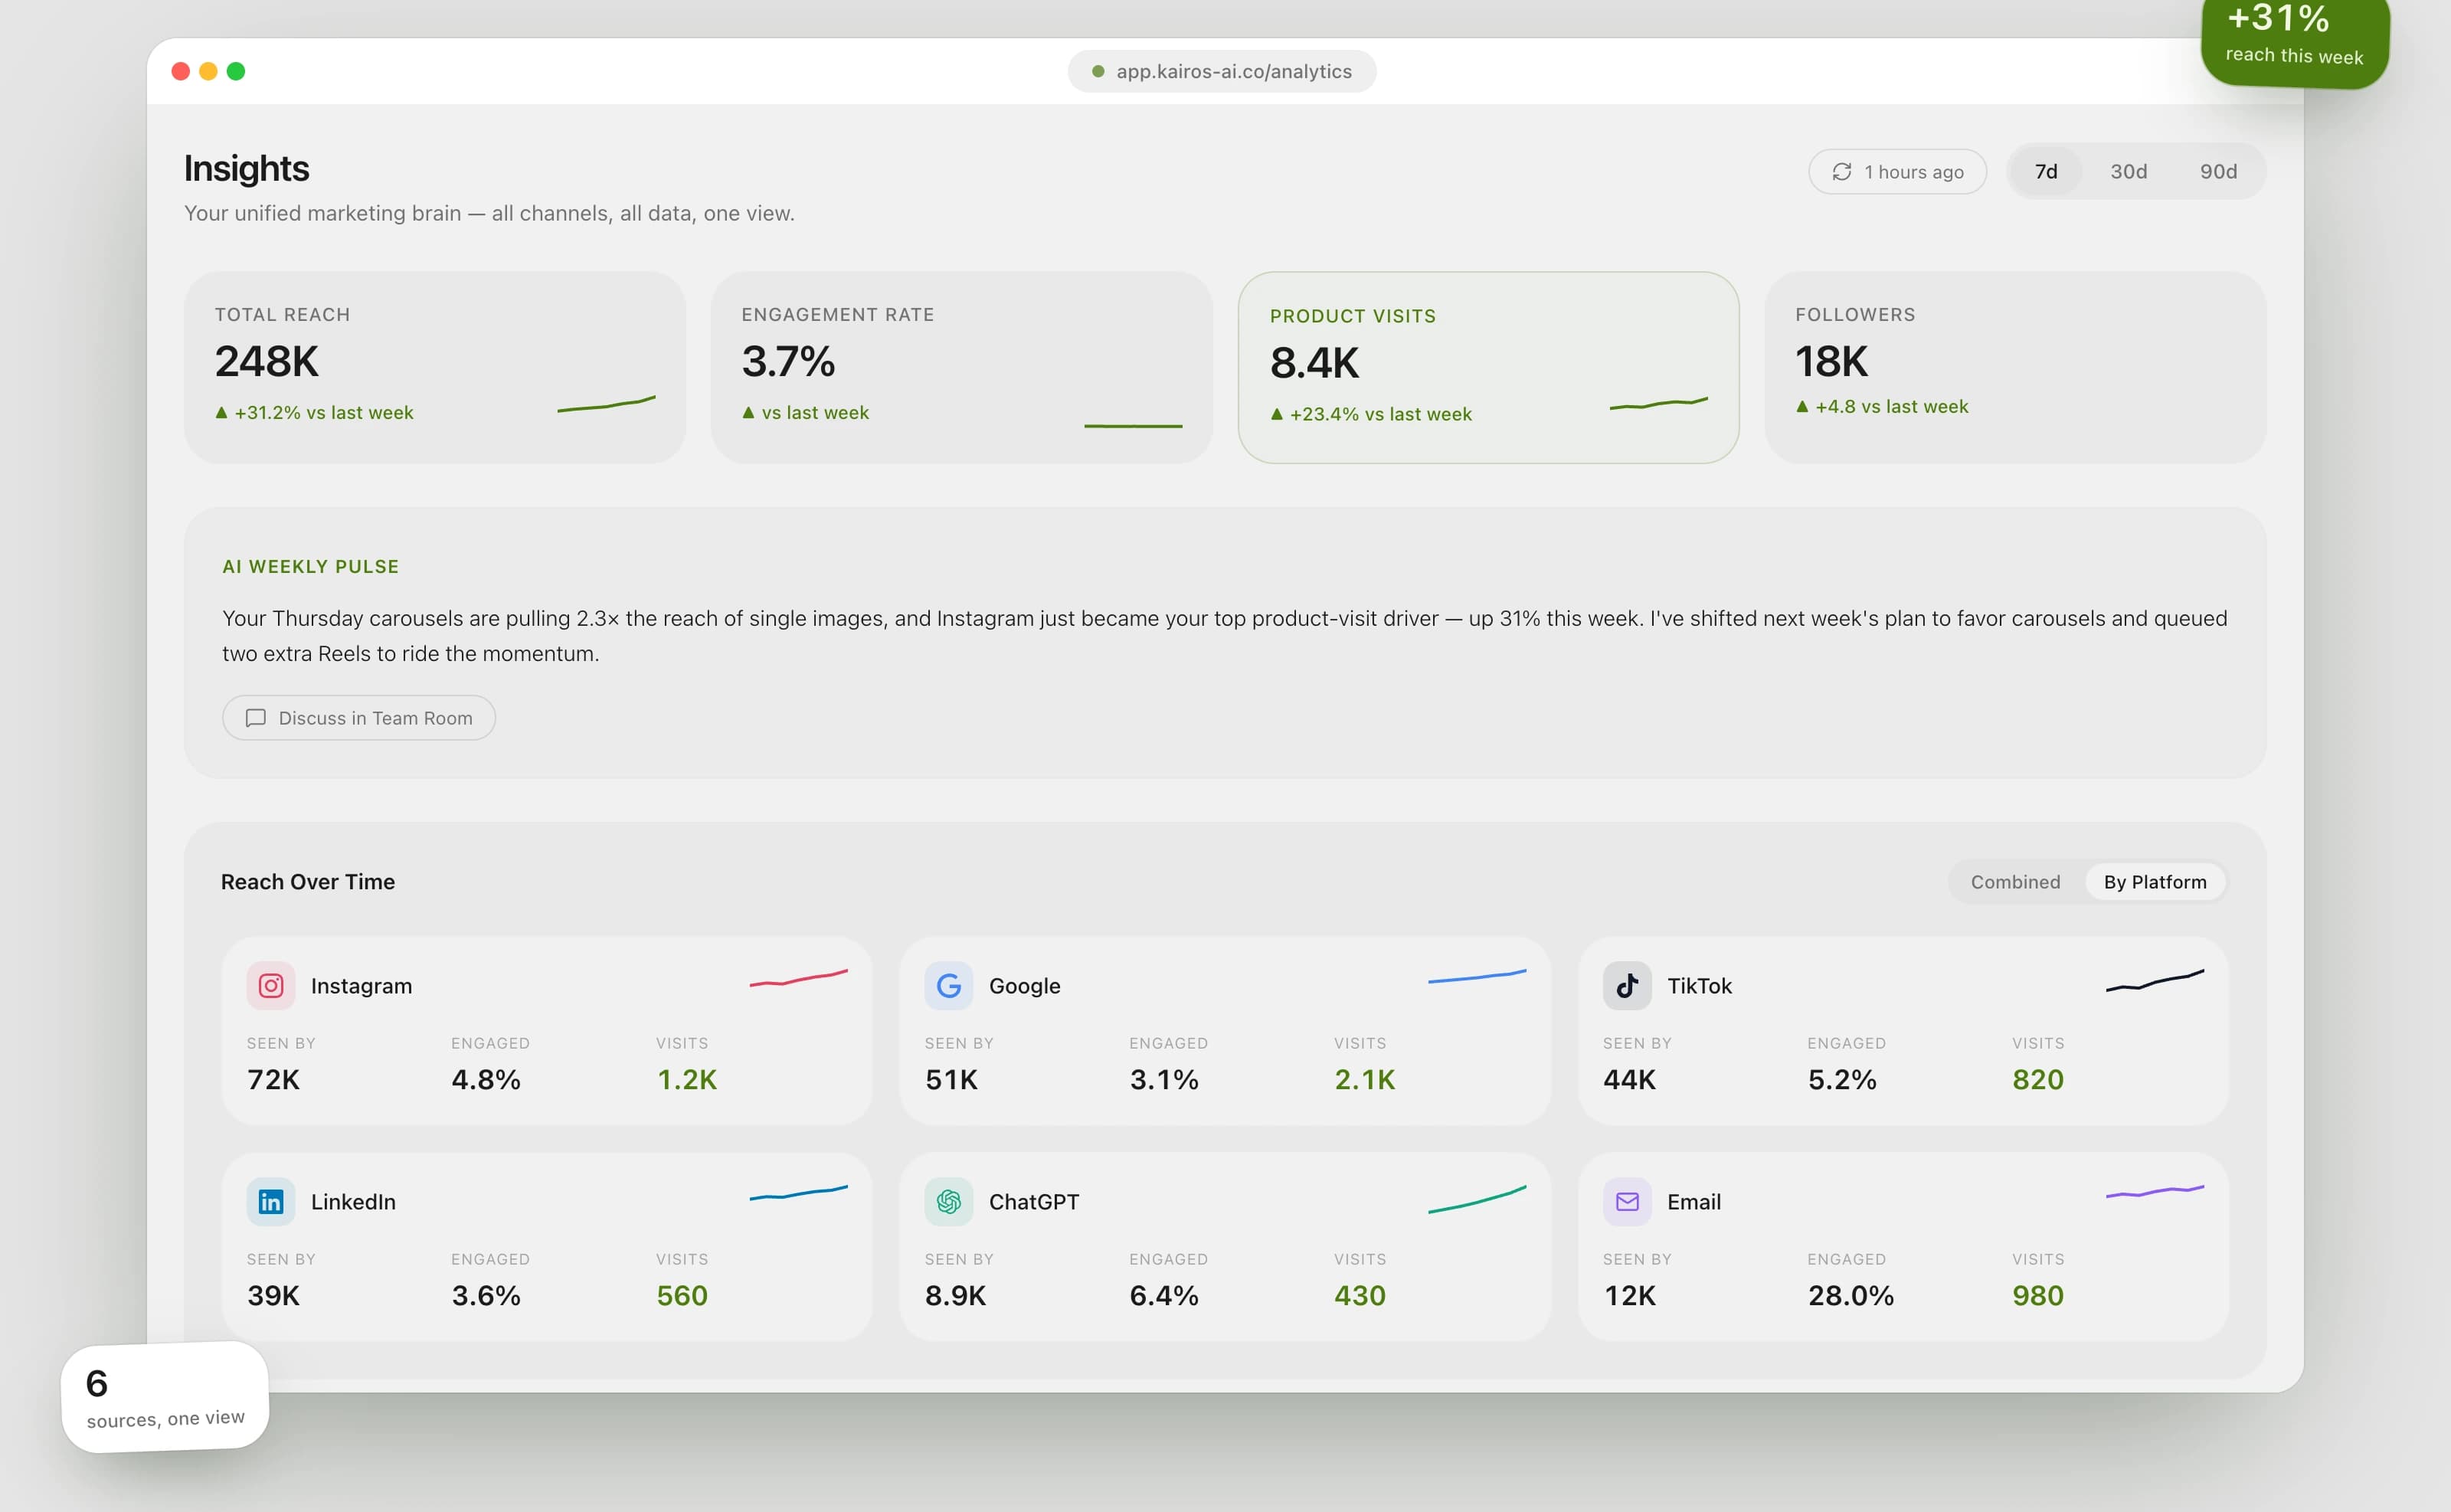
Task: Click the TikTok platform name
Action: (1699, 986)
